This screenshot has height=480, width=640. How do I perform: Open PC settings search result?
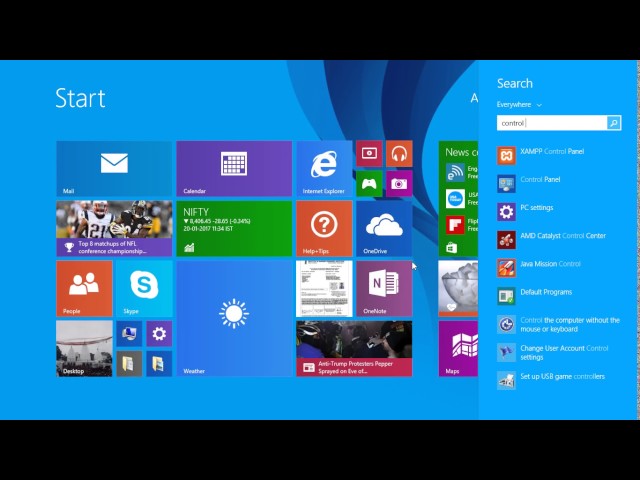558,212
